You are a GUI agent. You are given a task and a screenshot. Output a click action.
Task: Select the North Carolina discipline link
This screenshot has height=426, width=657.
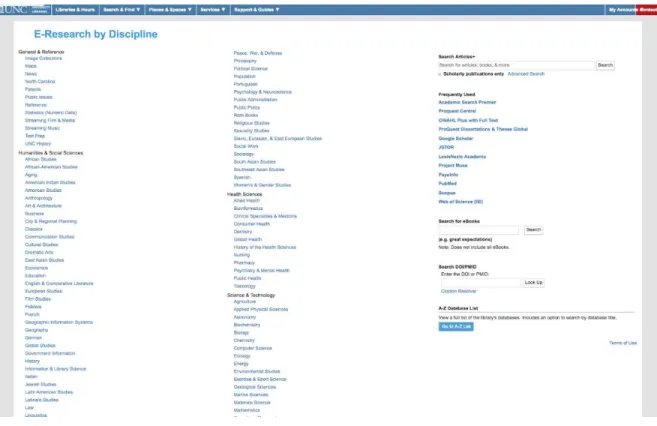click(40, 82)
